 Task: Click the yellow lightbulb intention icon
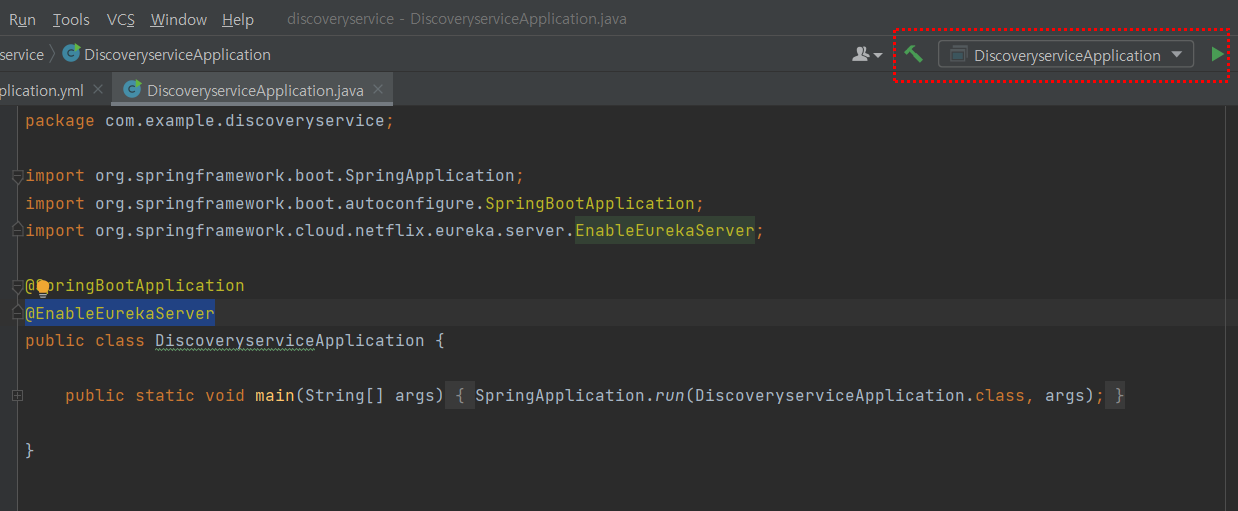pyautogui.click(x=43, y=288)
